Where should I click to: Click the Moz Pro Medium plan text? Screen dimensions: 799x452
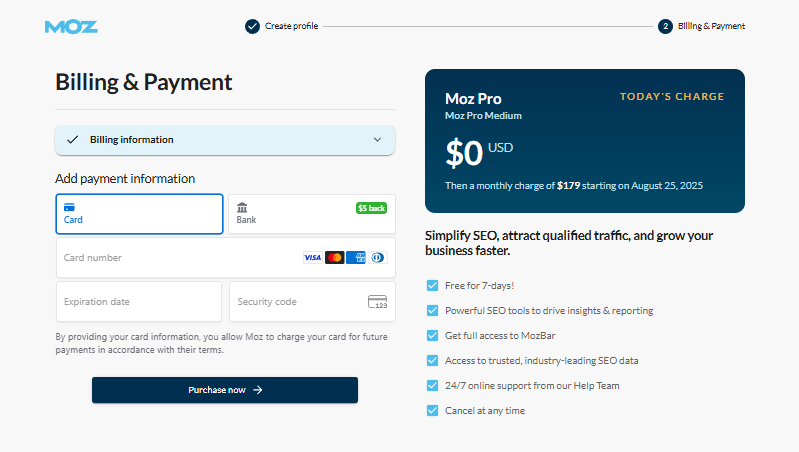[483, 116]
